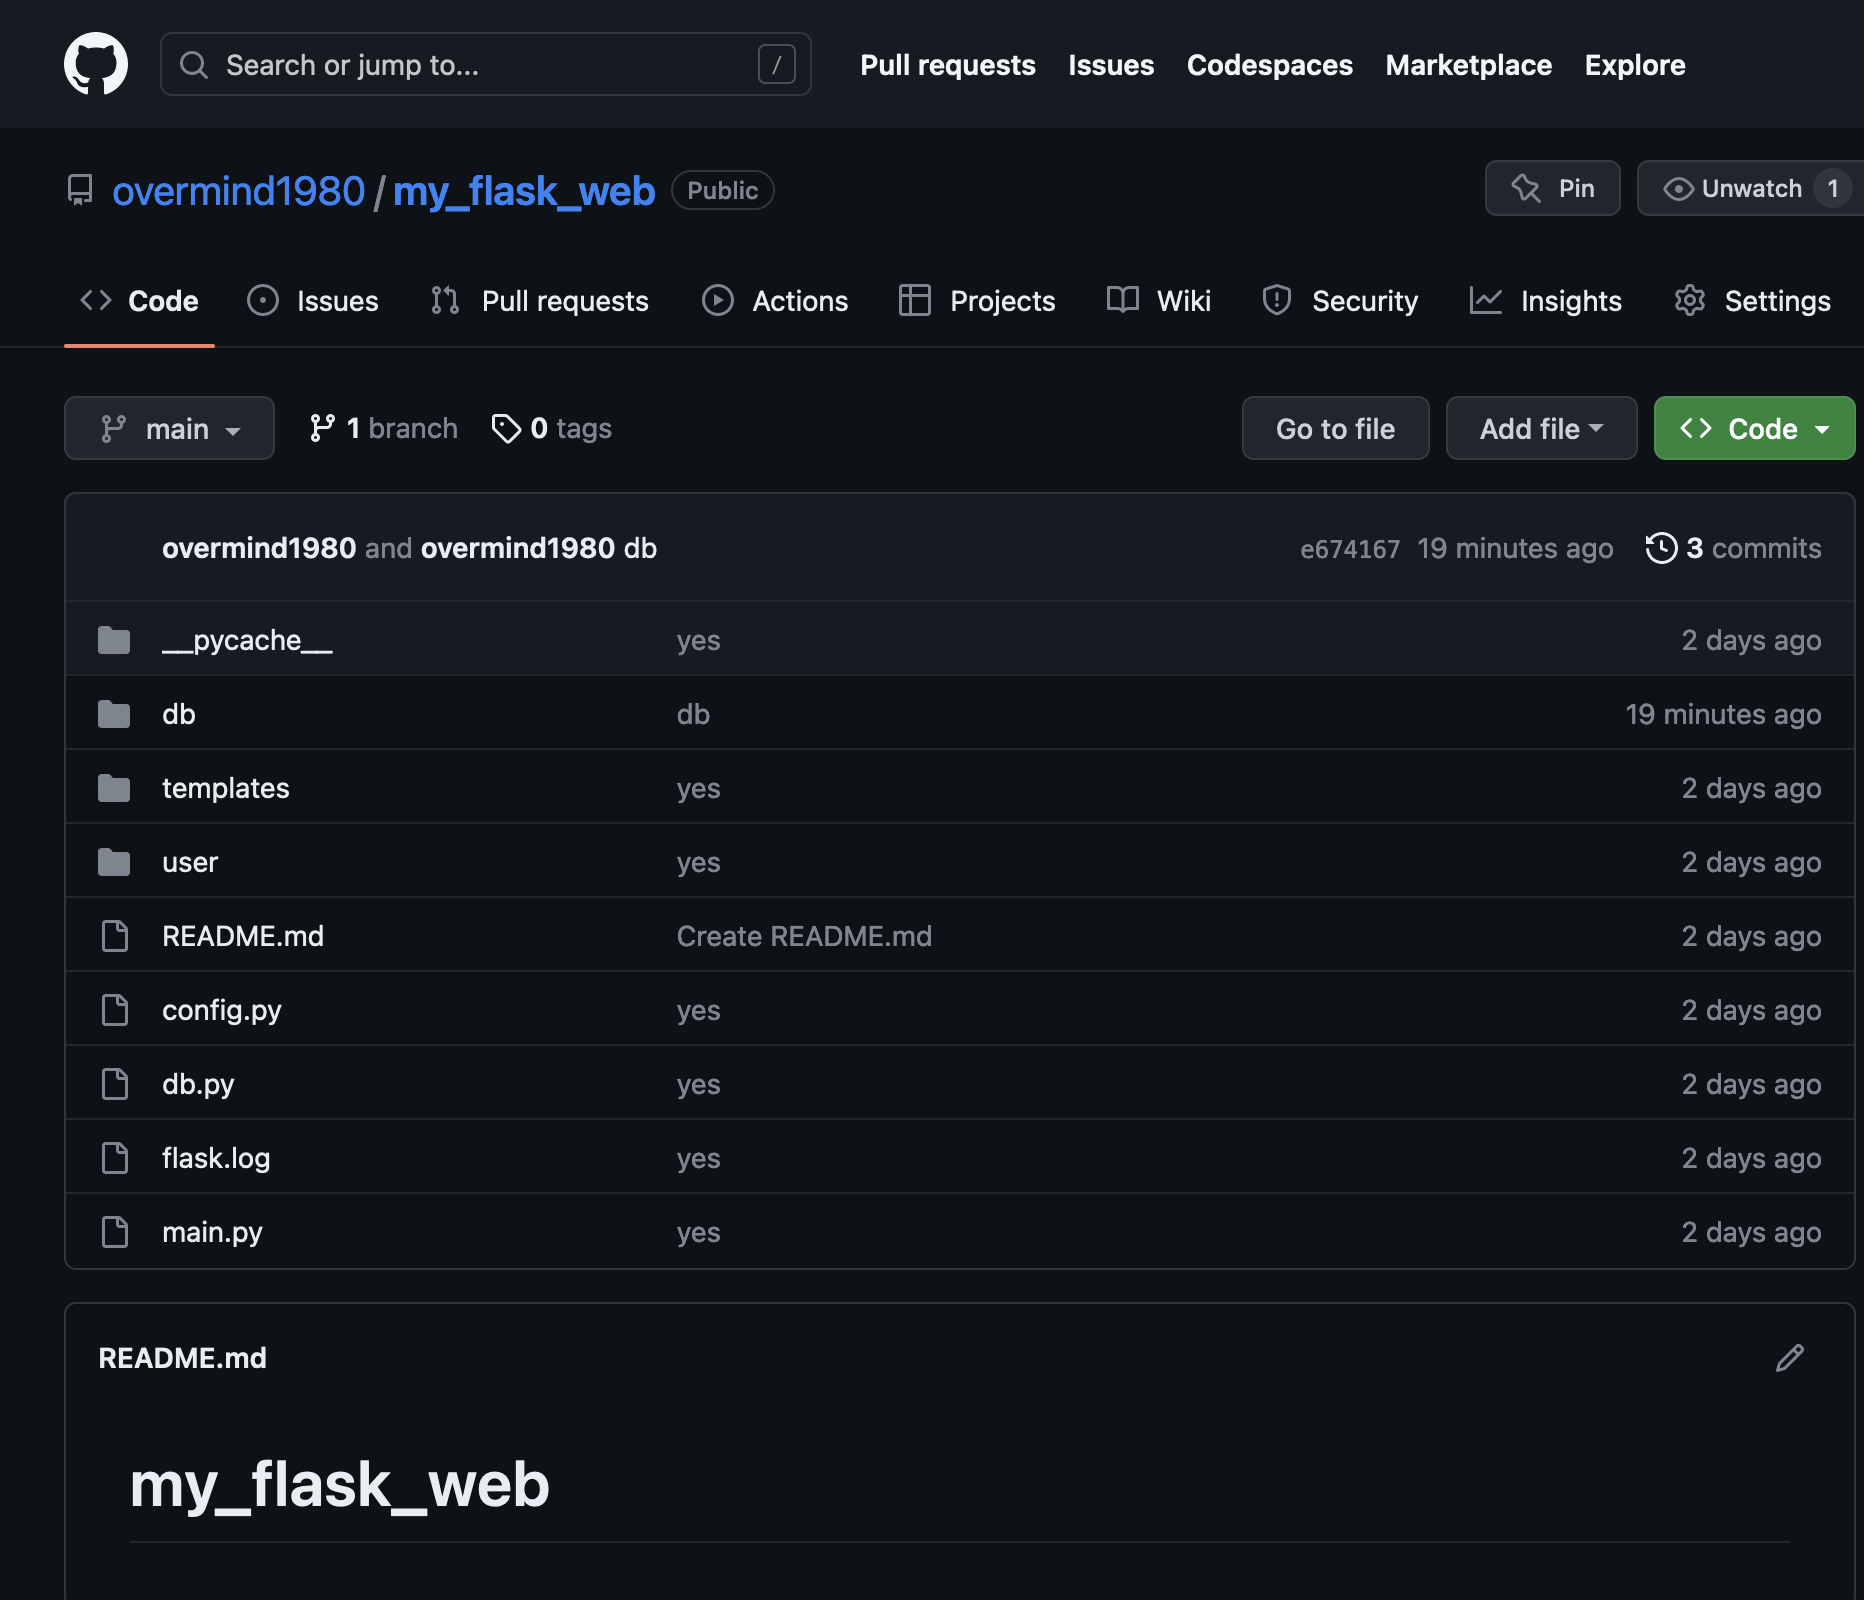Click the flask.log file icon
This screenshot has height=1600, width=1864.
point(115,1158)
